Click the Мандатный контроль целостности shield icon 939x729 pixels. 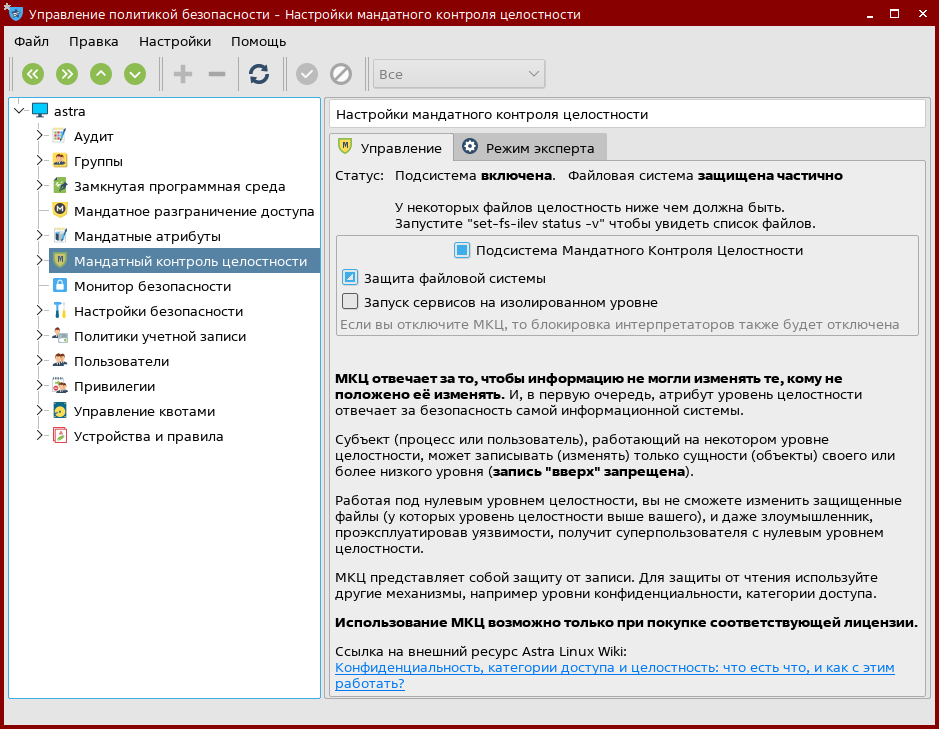[60, 261]
